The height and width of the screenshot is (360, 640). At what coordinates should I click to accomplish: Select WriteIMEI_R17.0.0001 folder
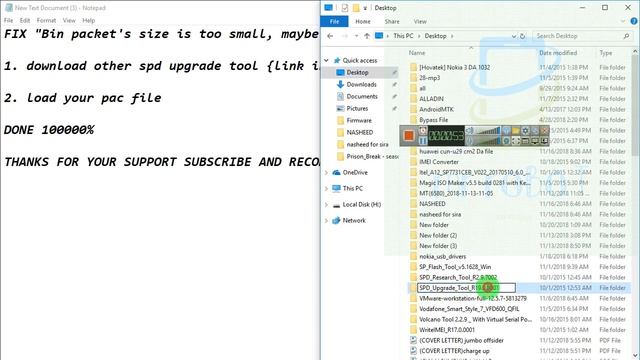pyautogui.click(x=447, y=330)
